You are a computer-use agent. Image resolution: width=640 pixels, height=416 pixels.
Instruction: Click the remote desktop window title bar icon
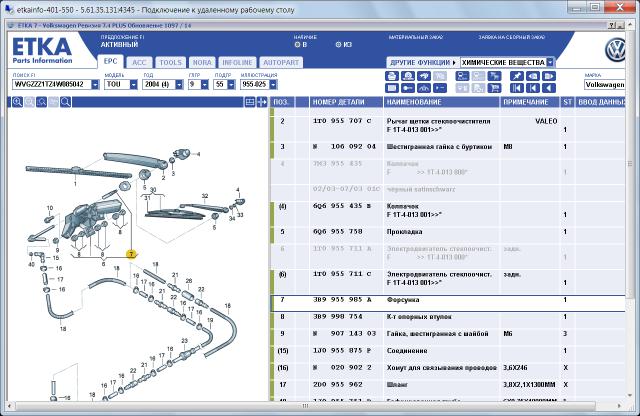coord(9,9)
